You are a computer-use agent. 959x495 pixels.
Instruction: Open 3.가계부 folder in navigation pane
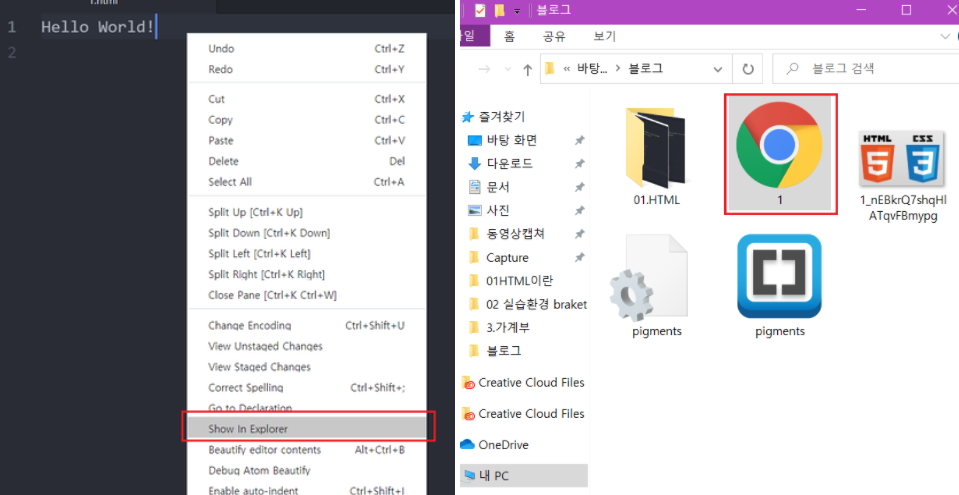508,327
